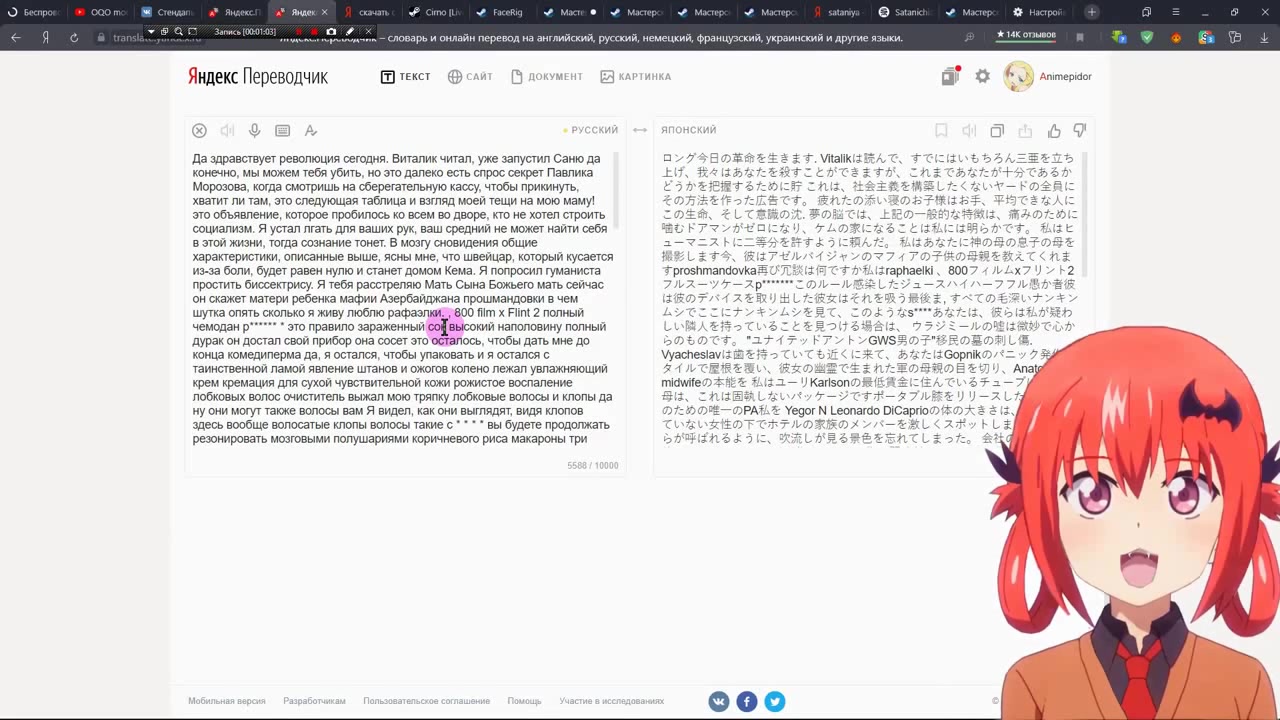Switch to the ДОКУМЕНТ translation mode

tap(546, 77)
